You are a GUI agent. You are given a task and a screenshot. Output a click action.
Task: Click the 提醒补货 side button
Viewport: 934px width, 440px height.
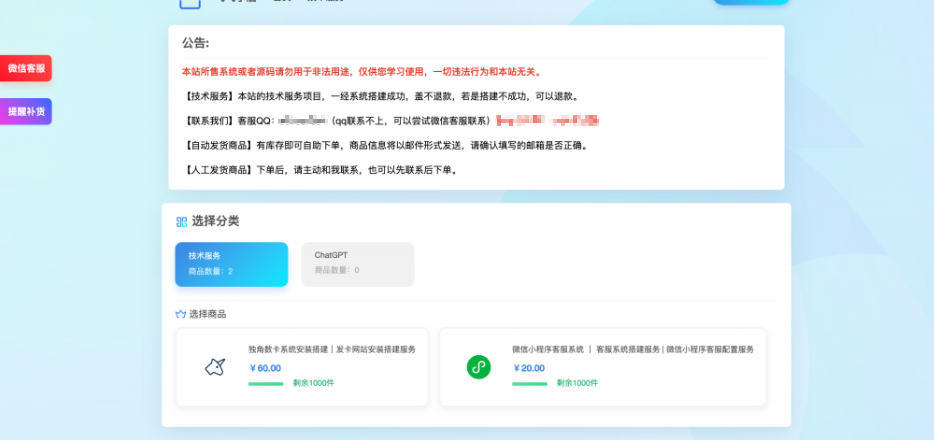coord(26,111)
